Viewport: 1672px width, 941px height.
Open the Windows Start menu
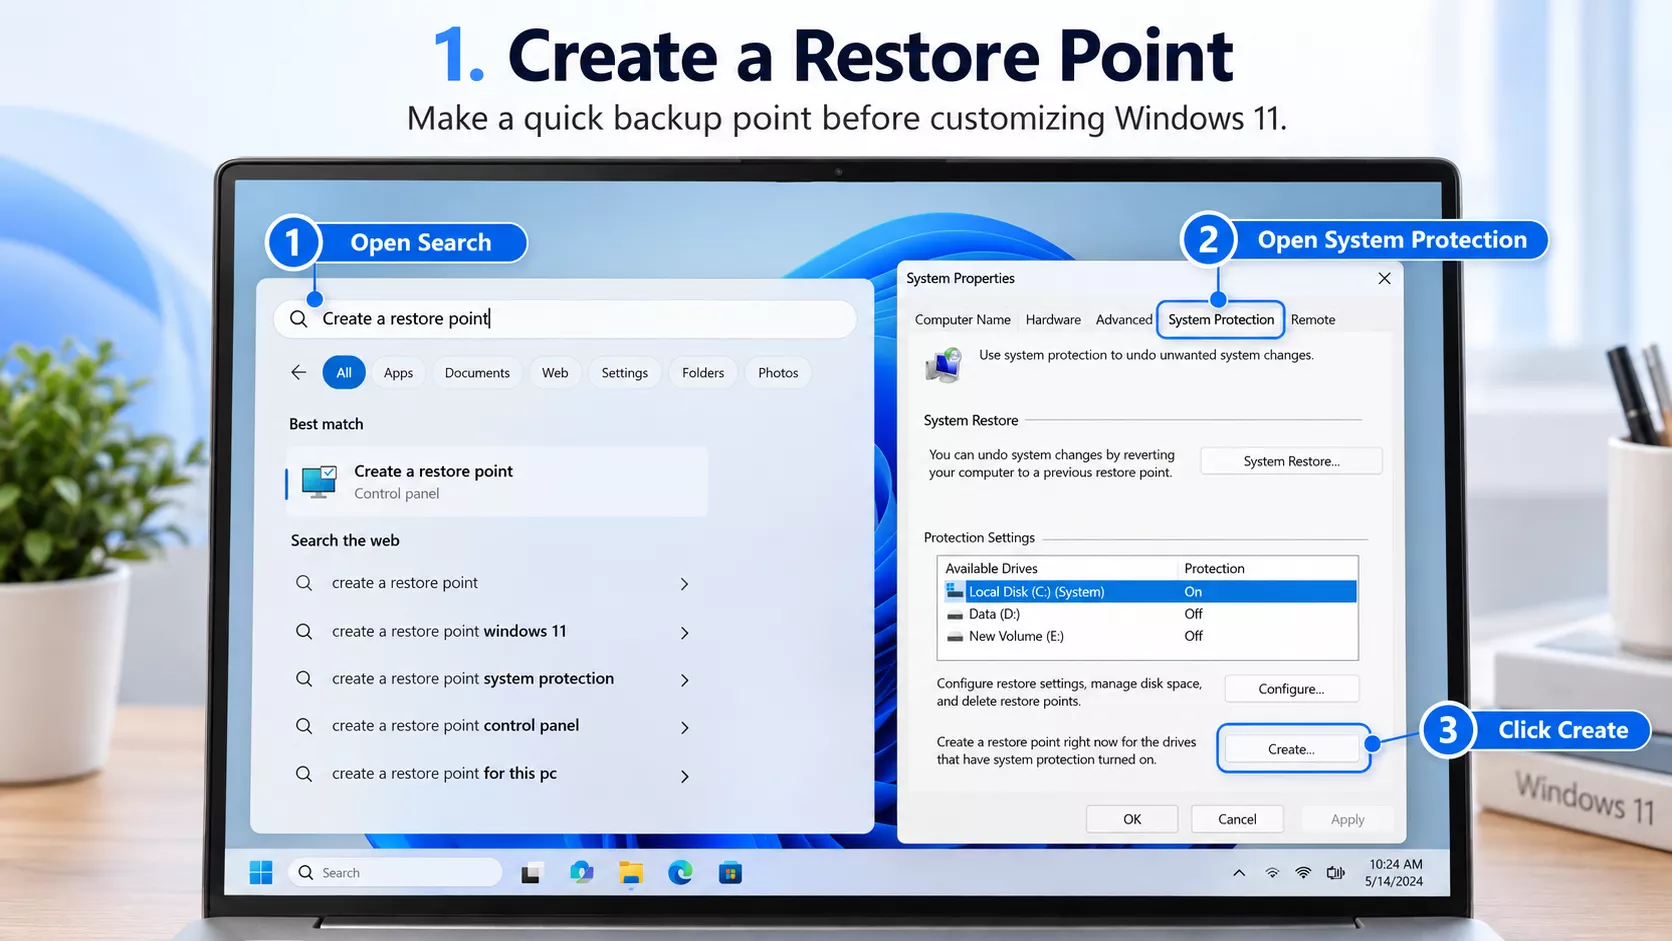tap(261, 873)
